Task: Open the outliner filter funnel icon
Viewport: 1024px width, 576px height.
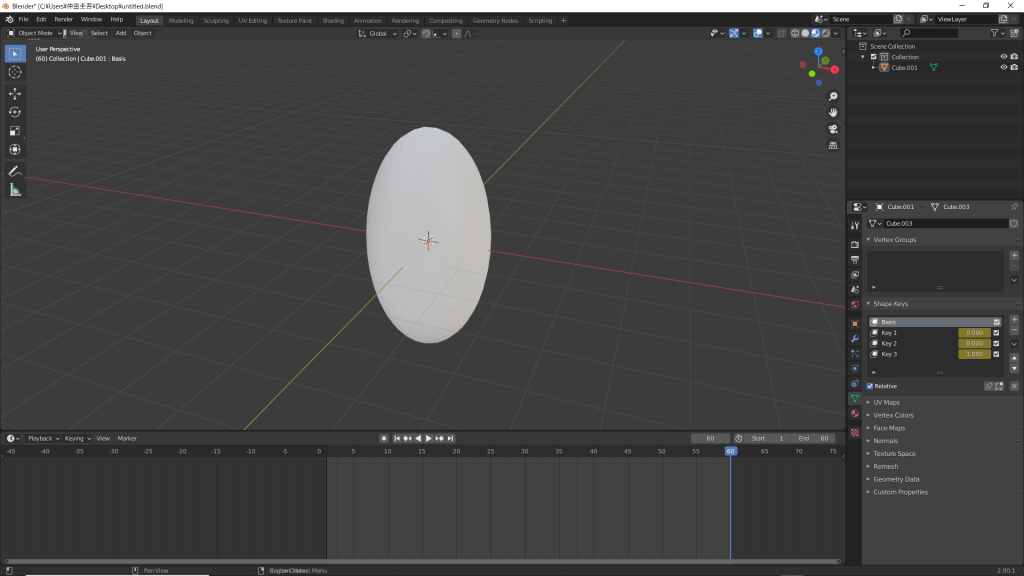Action: tap(995, 33)
